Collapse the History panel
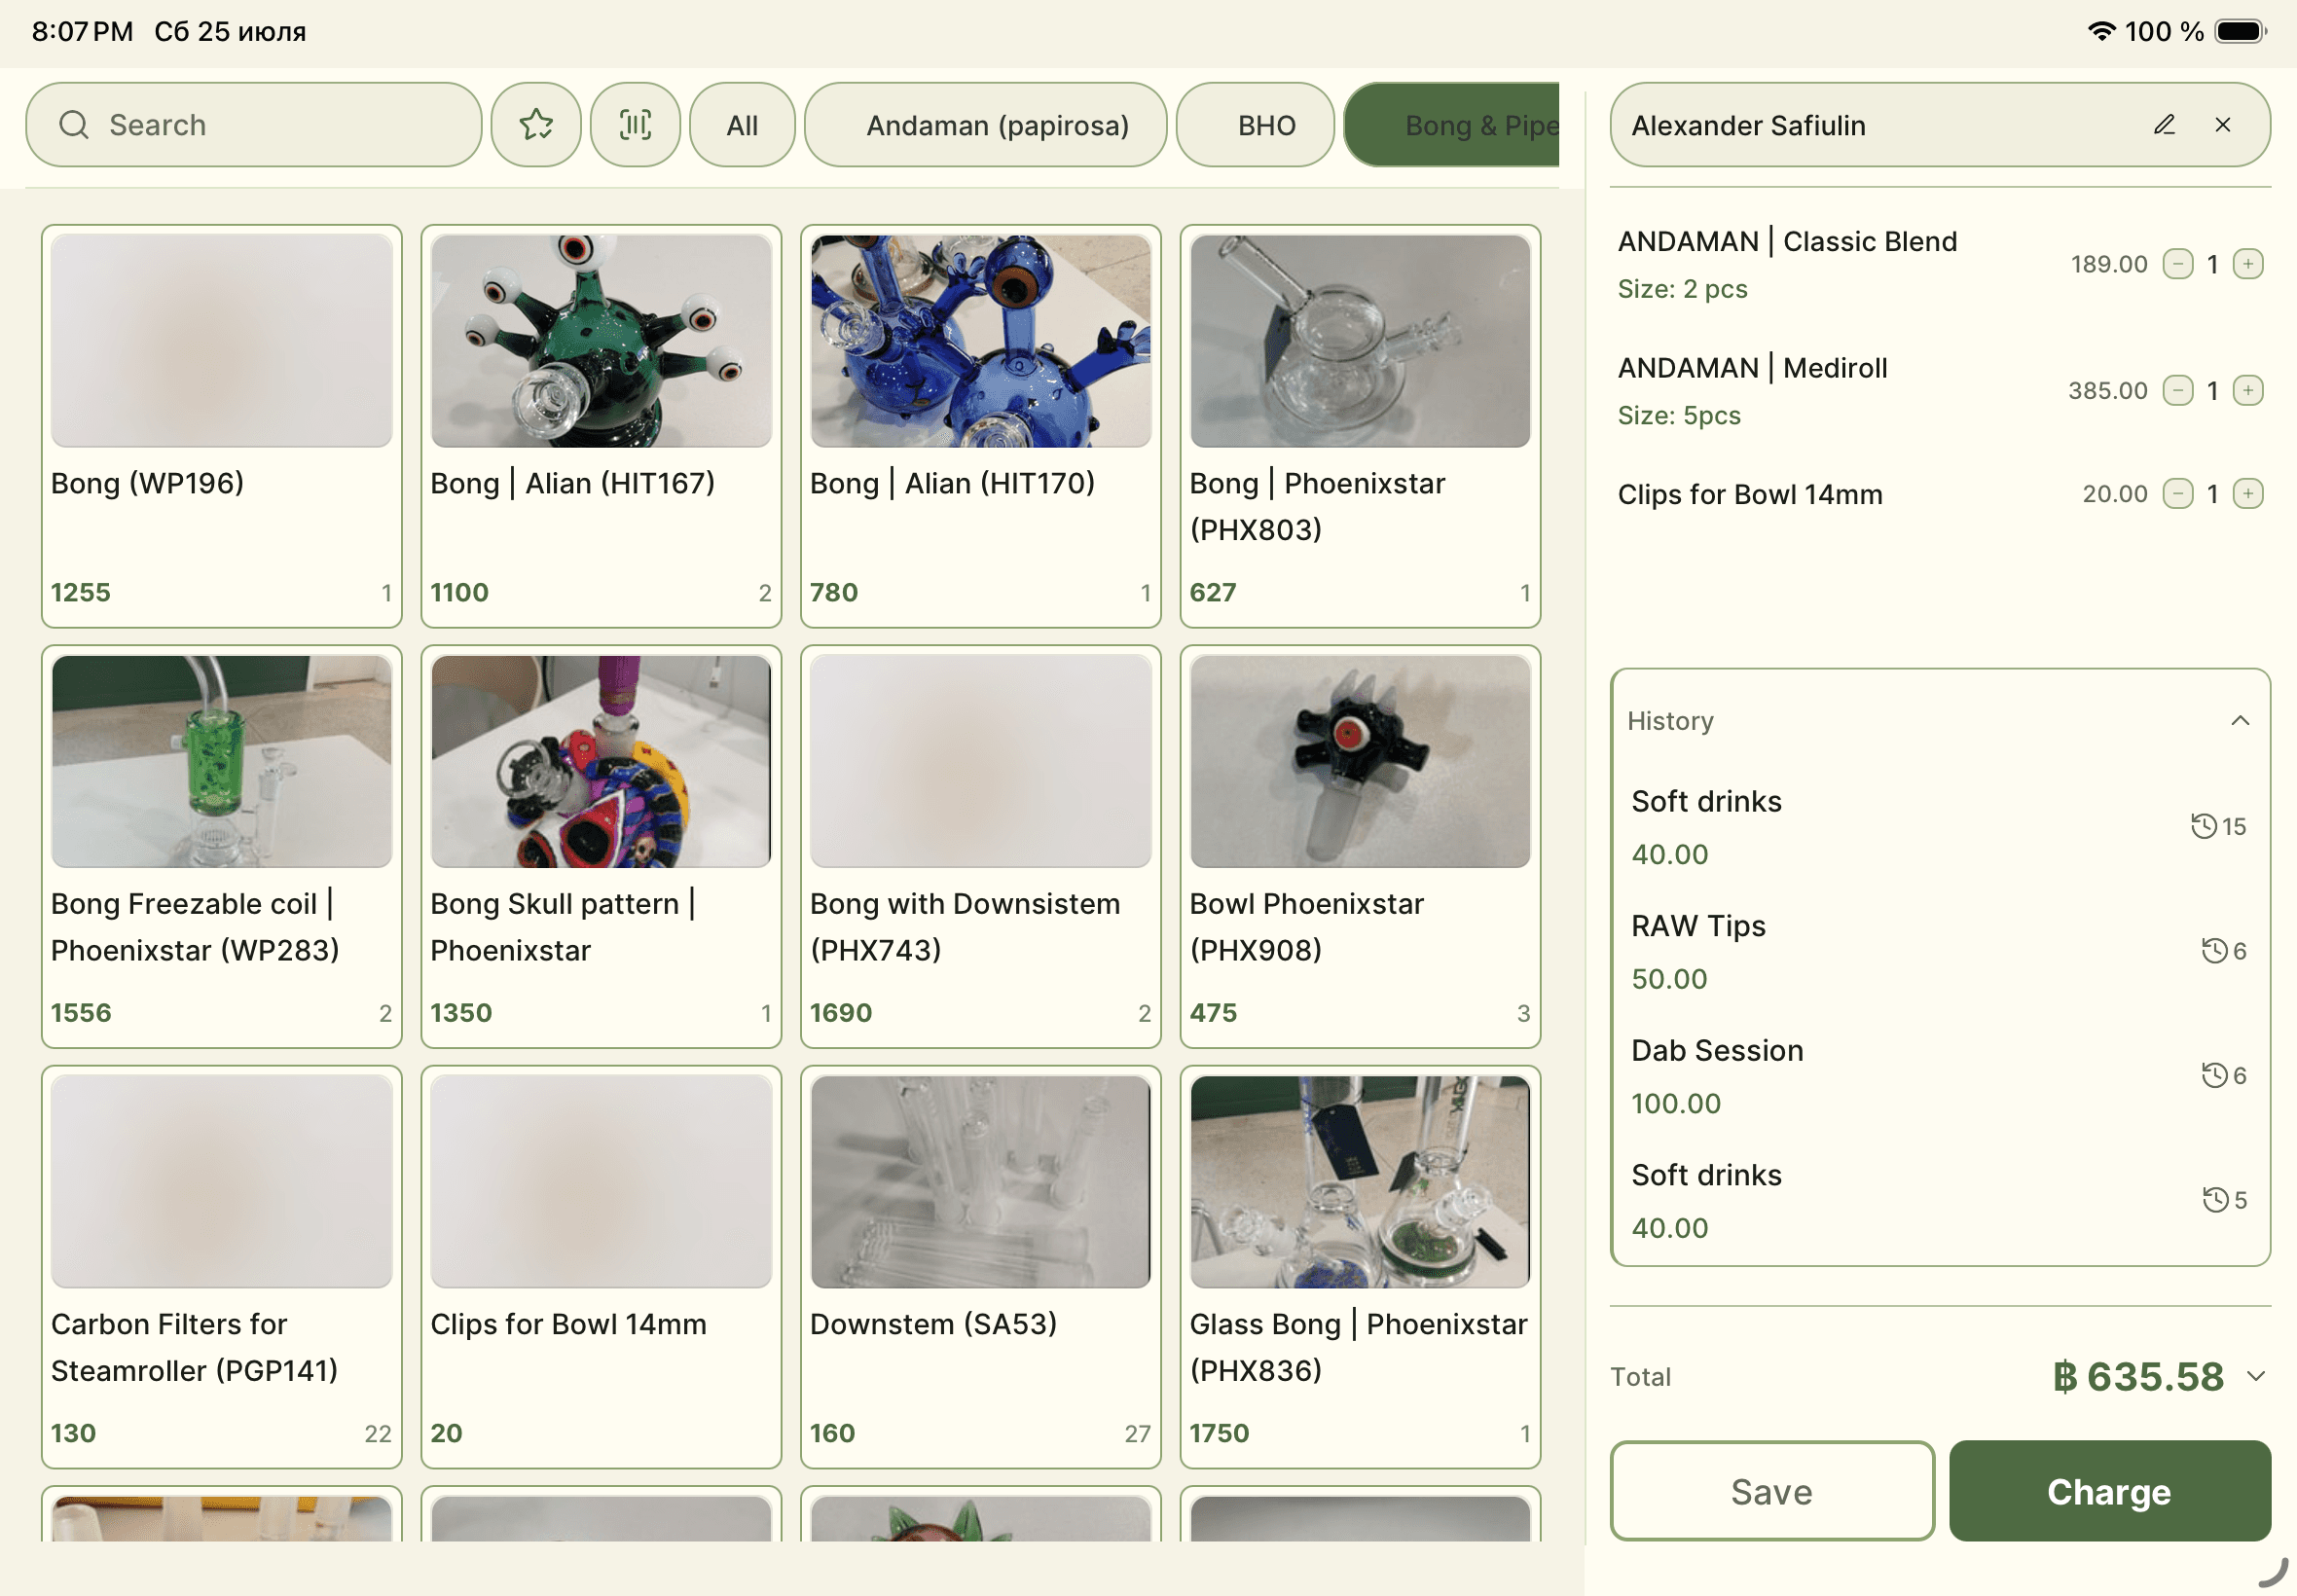Screen dimensions: 2297x1596 2240,721
